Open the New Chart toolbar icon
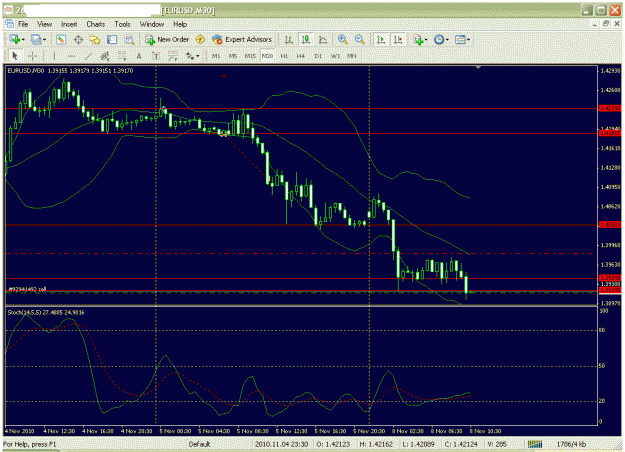The height and width of the screenshot is (452, 625). point(15,39)
